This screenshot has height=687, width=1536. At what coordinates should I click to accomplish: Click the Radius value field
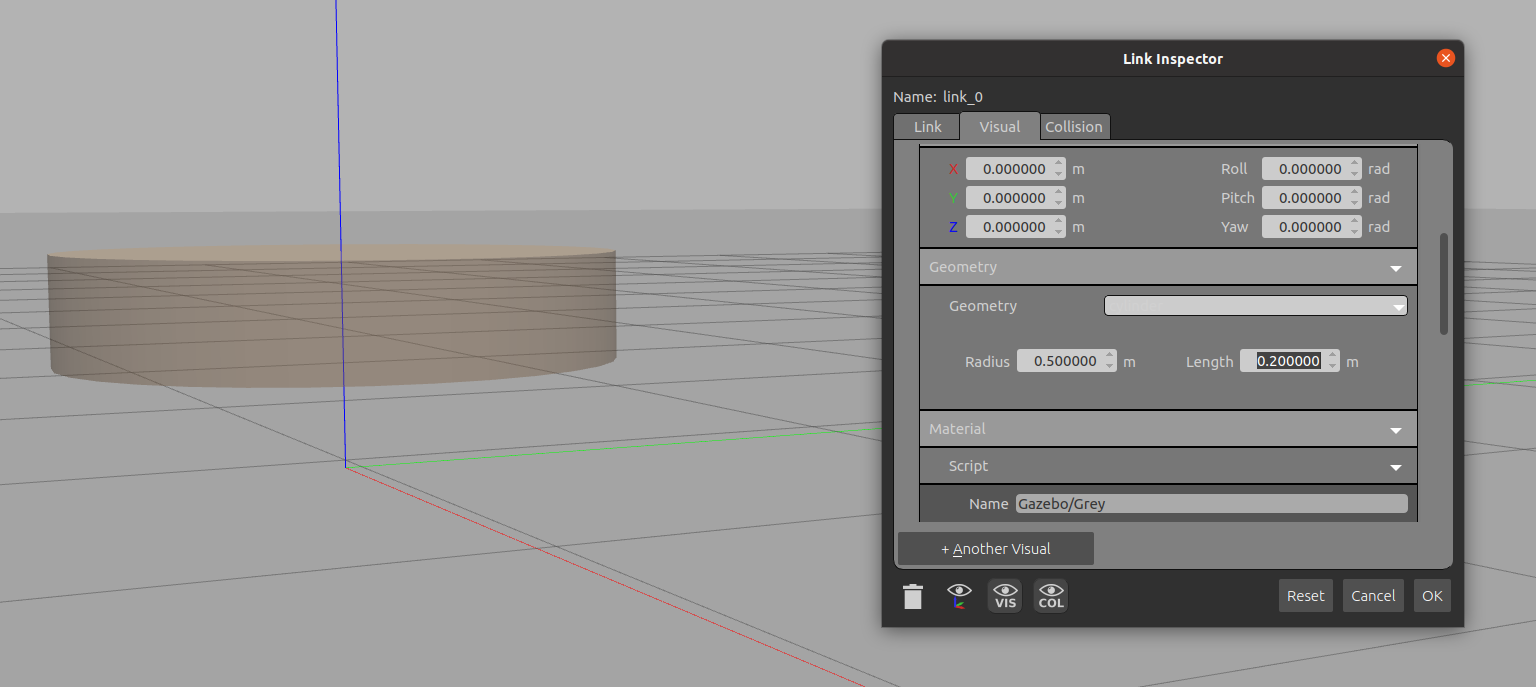[1059, 362]
